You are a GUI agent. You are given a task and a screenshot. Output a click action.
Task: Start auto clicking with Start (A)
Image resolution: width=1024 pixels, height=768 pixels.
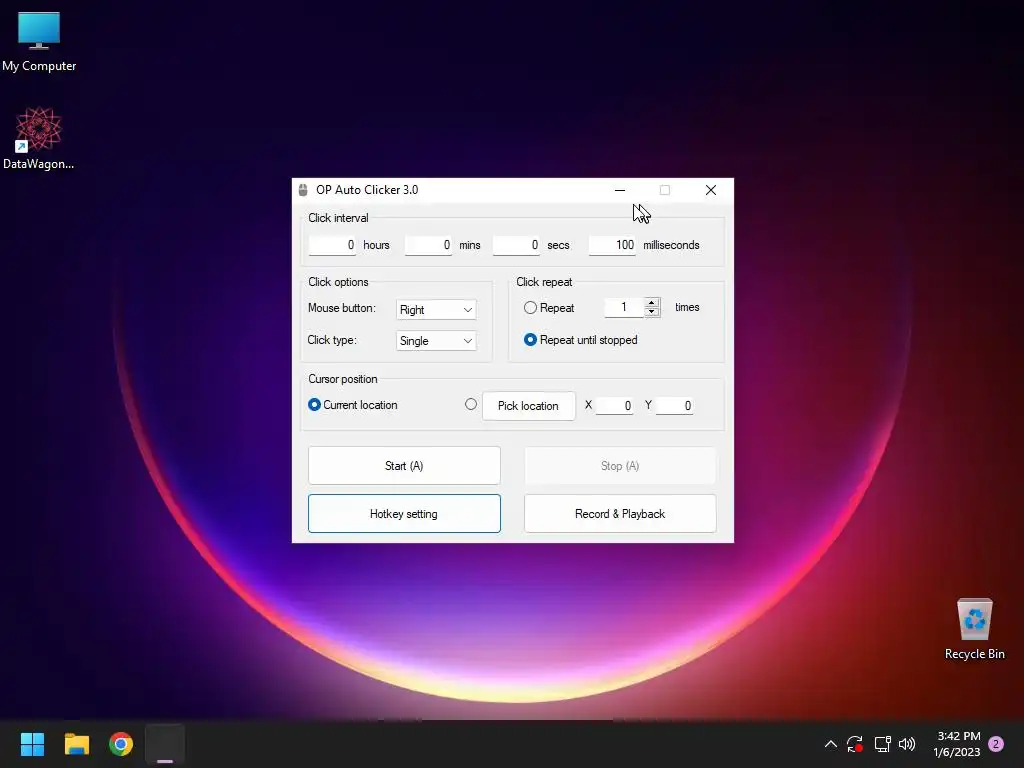(404, 466)
